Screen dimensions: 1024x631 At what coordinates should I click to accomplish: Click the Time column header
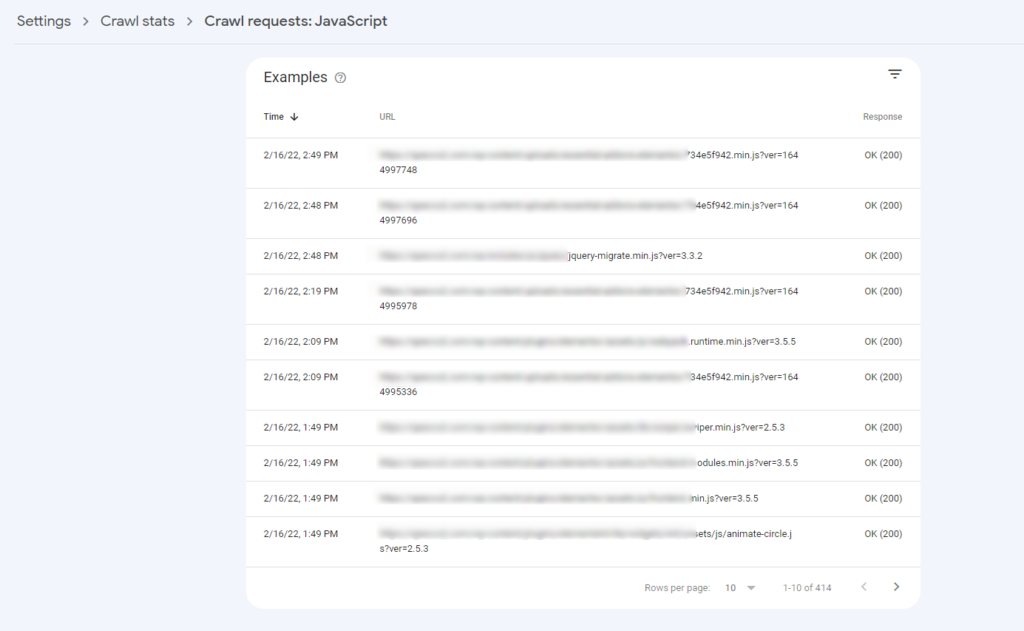(274, 117)
